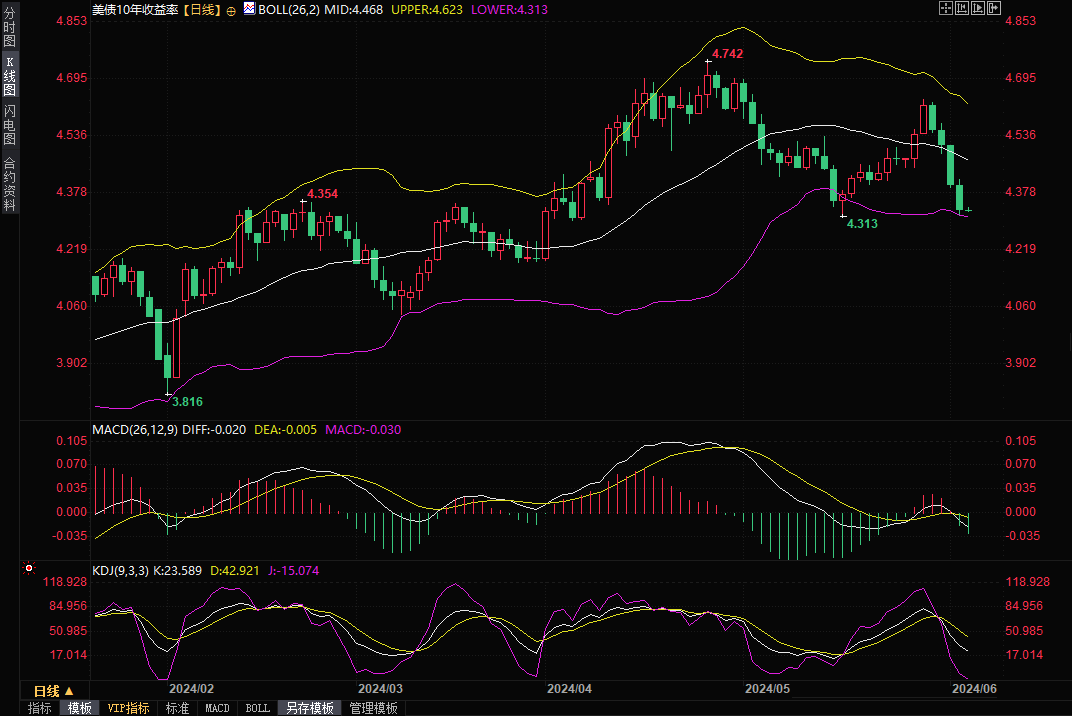
Task: Open the 日线 period dropdown
Action: [53, 691]
